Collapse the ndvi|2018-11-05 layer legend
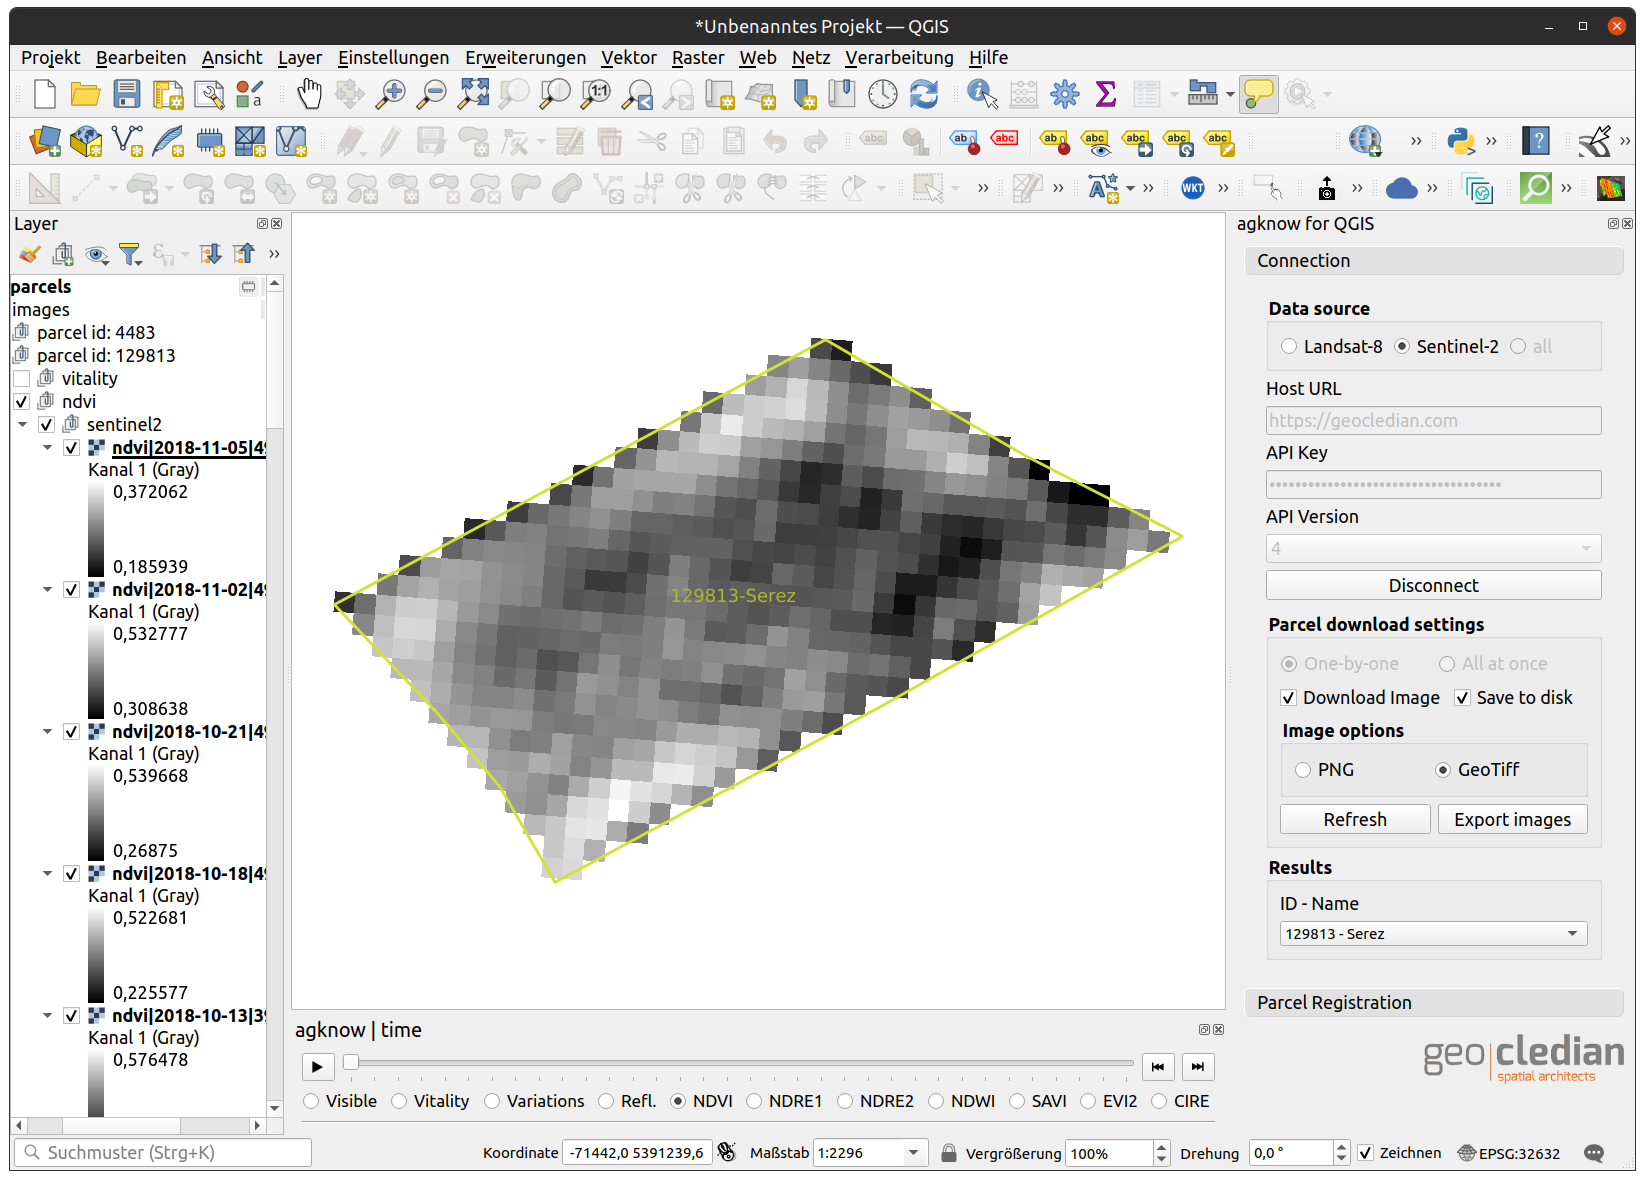The height and width of the screenshot is (1180, 1645). (x=47, y=448)
